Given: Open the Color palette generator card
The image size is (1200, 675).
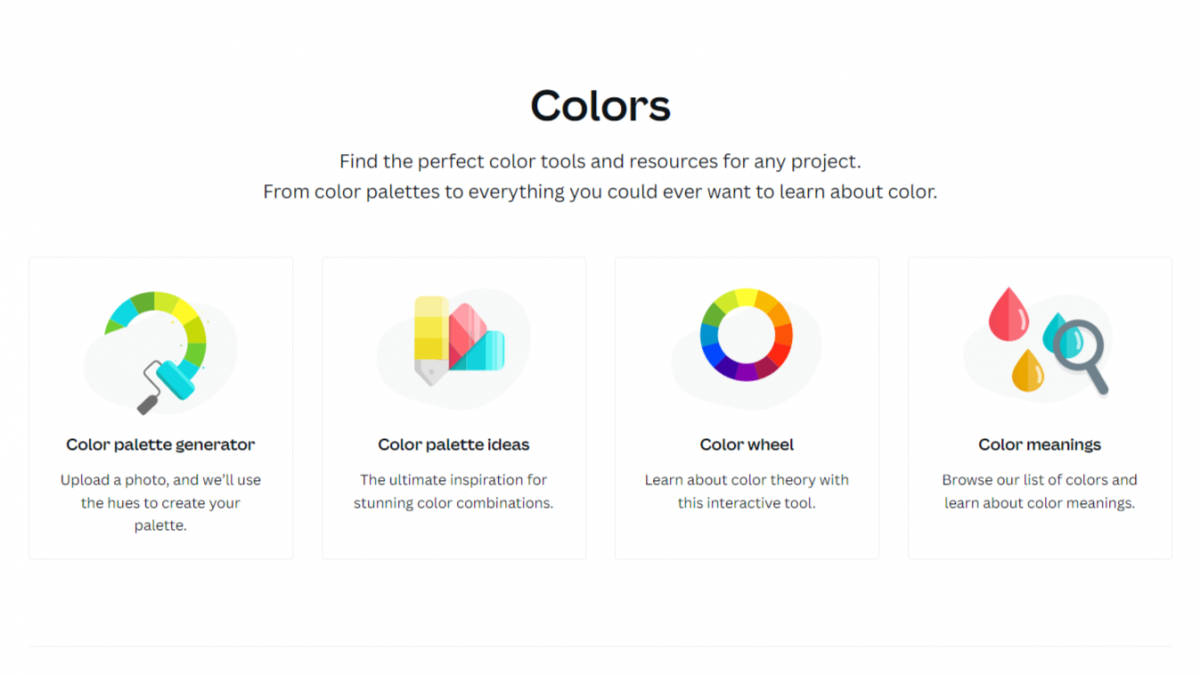Looking at the screenshot, I should click(160, 408).
